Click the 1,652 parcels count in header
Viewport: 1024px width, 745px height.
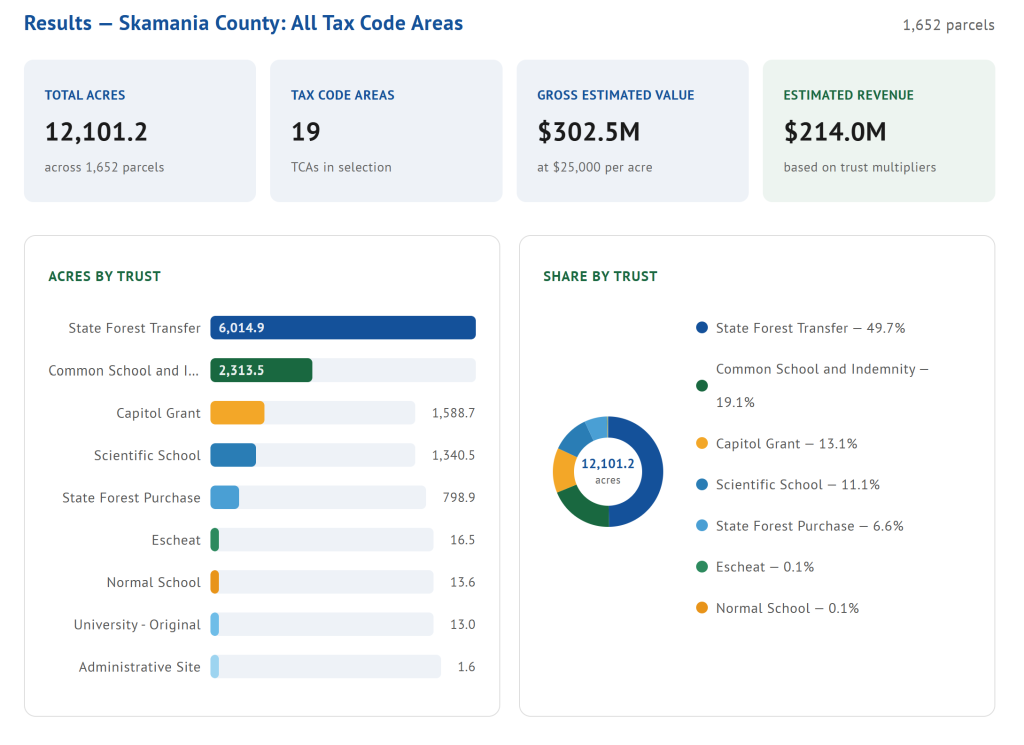pos(948,25)
